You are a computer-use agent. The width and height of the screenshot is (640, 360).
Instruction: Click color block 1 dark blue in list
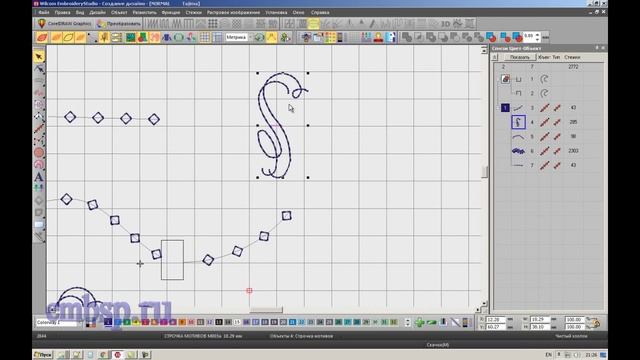click(505, 108)
